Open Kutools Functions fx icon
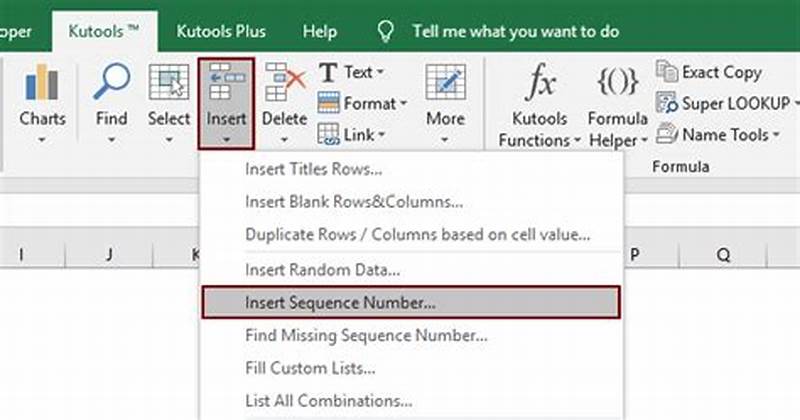800x420 pixels. [540, 82]
